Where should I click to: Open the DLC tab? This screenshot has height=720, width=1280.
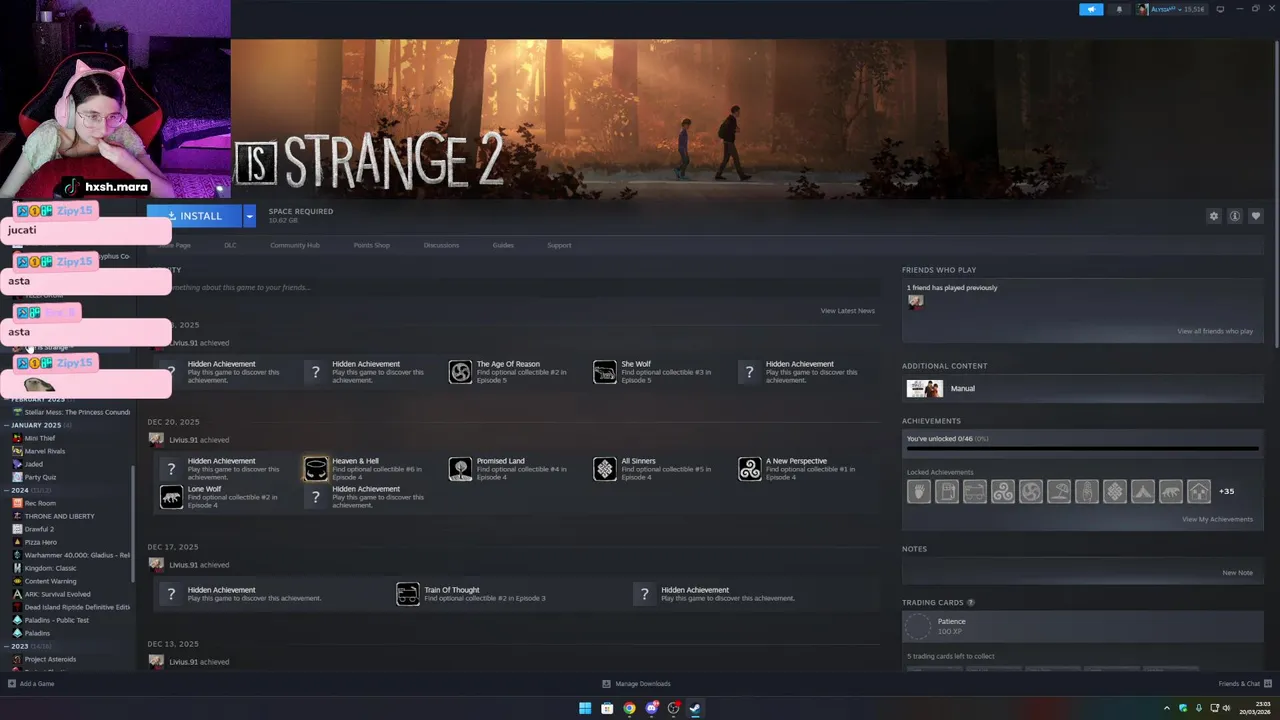click(x=230, y=245)
